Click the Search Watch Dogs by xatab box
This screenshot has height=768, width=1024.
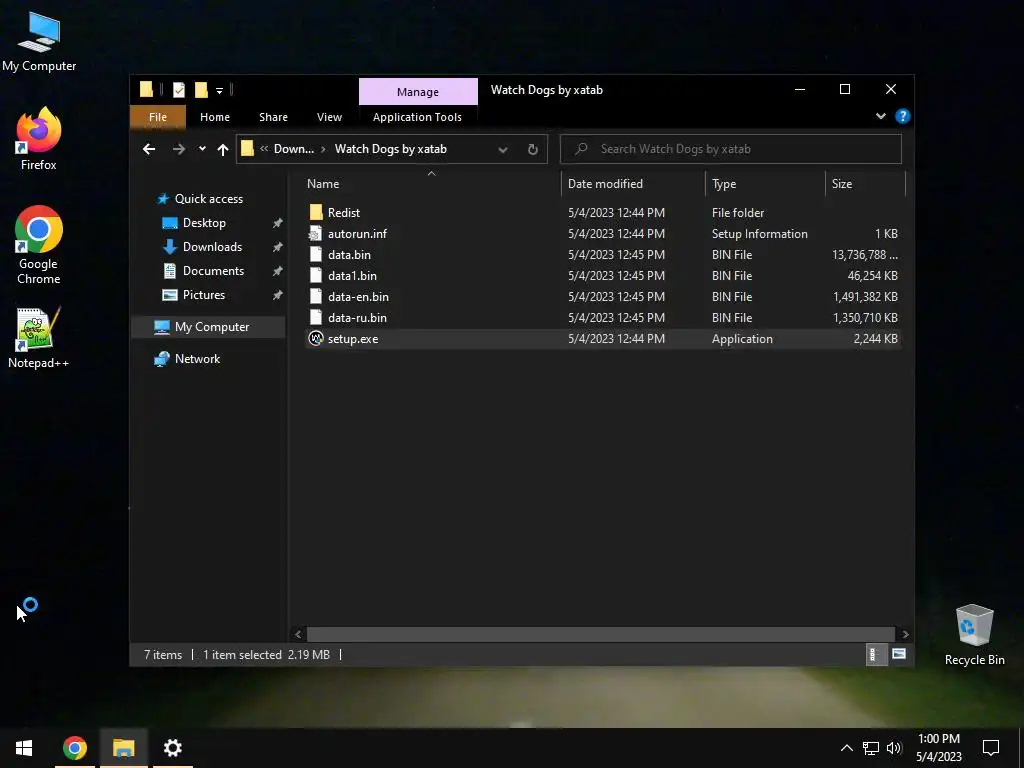click(x=731, y=149)
